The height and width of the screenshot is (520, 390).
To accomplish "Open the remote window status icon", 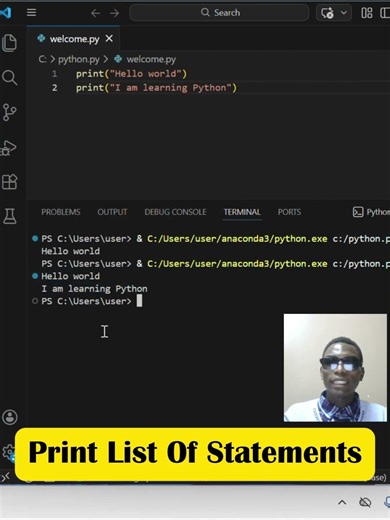I will pos(6,478).
